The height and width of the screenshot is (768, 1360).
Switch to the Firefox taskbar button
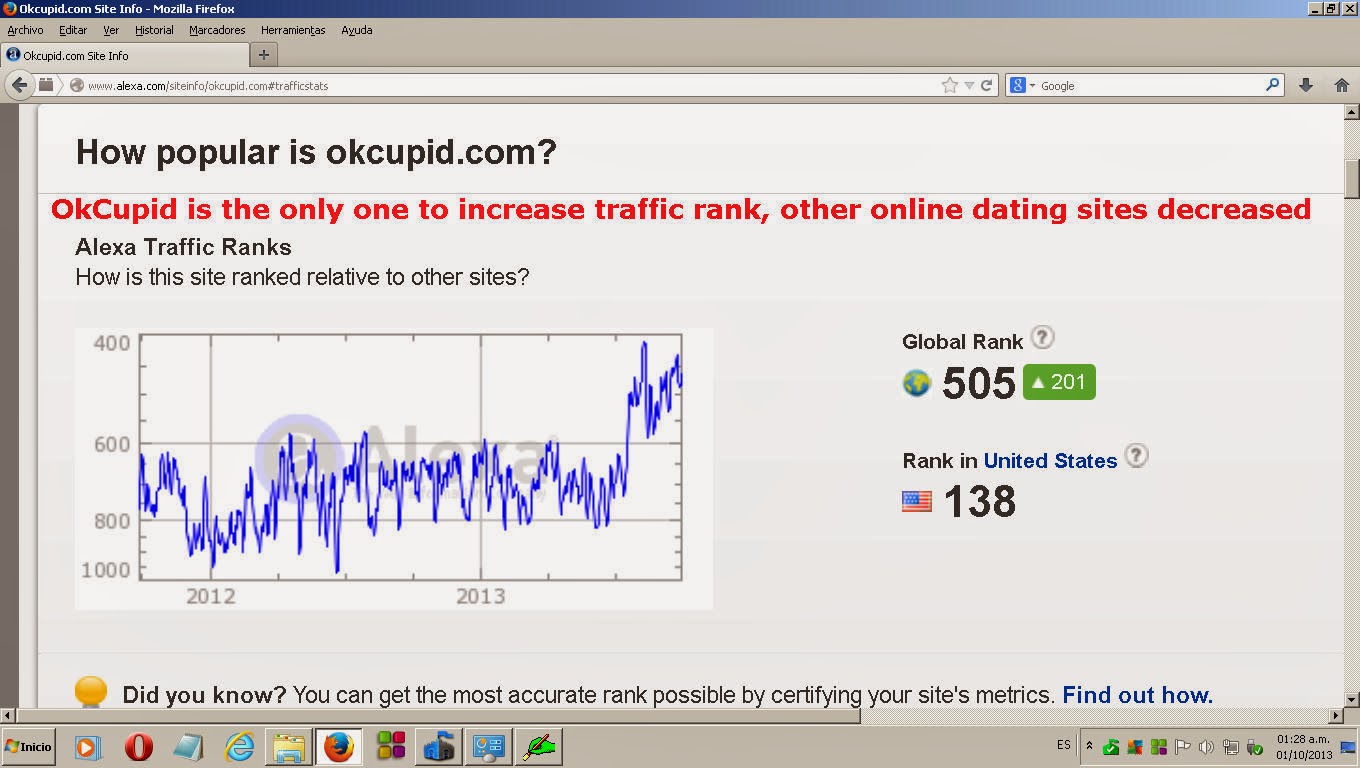[339, 747]
